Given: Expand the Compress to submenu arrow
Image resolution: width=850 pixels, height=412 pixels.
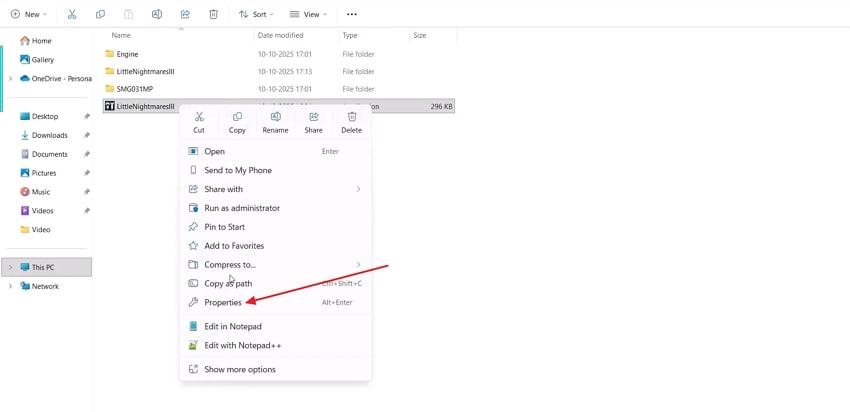Looking at the screenshot, I should click(358, 265).
